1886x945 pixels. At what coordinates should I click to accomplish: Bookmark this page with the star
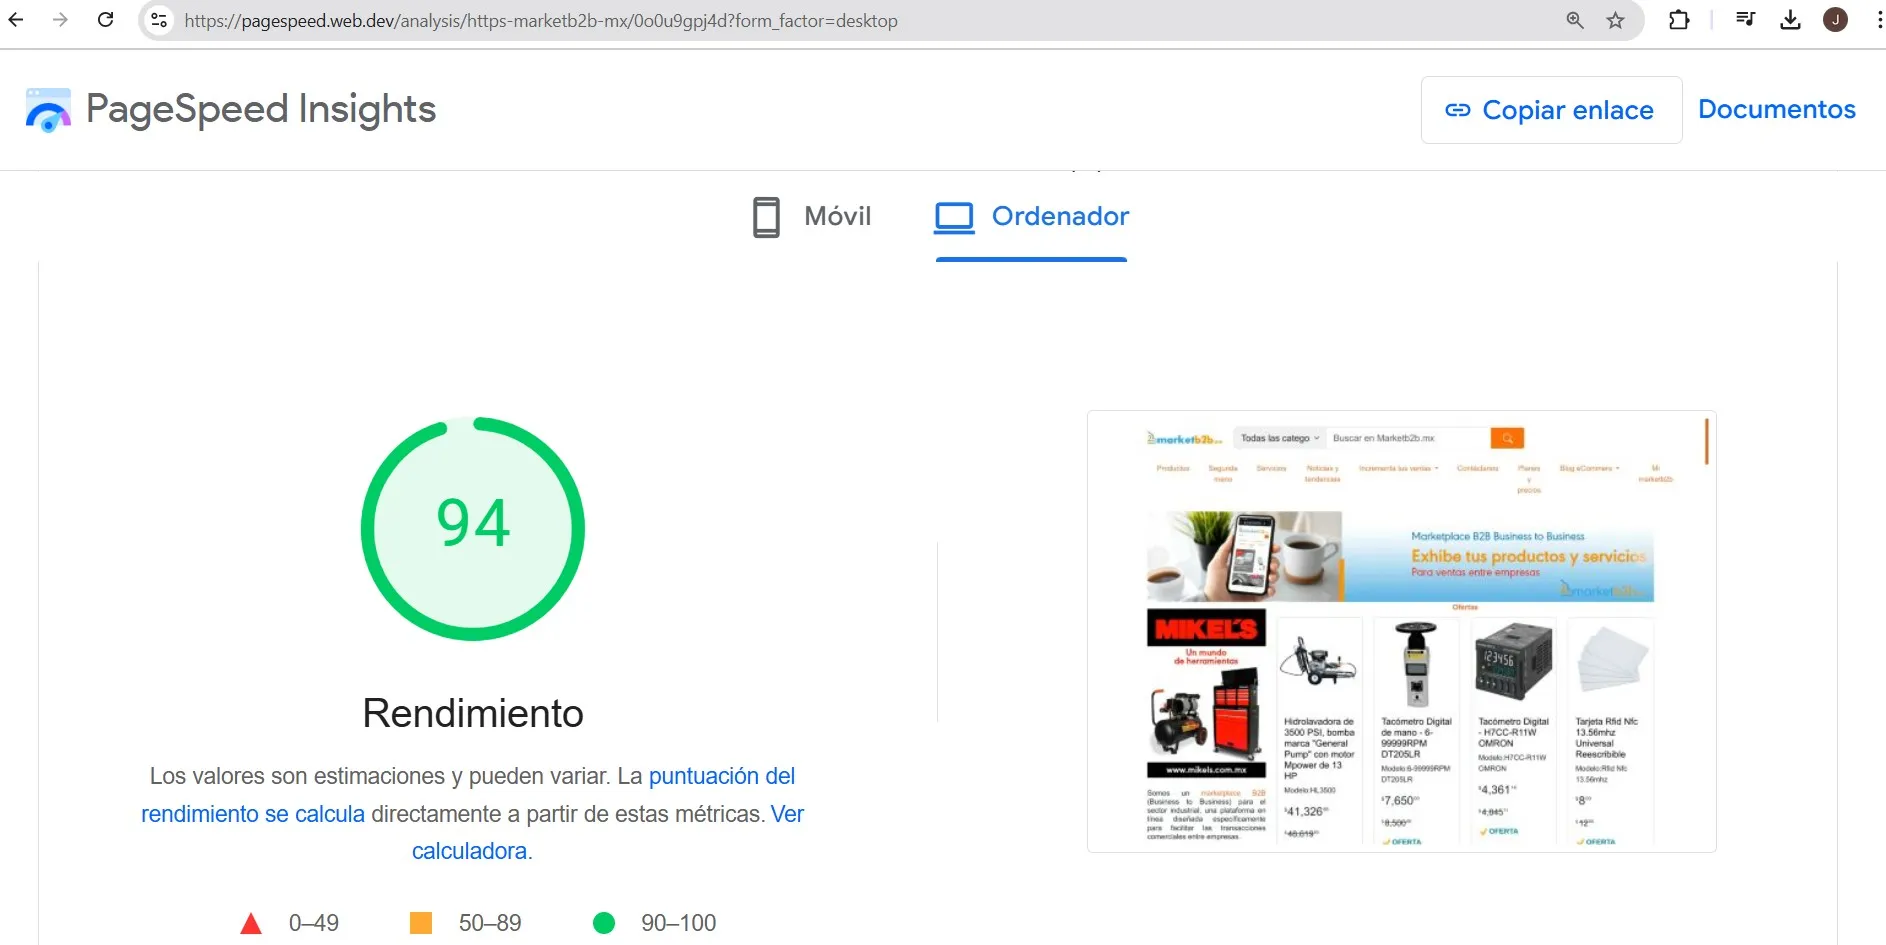[1616, 20]
